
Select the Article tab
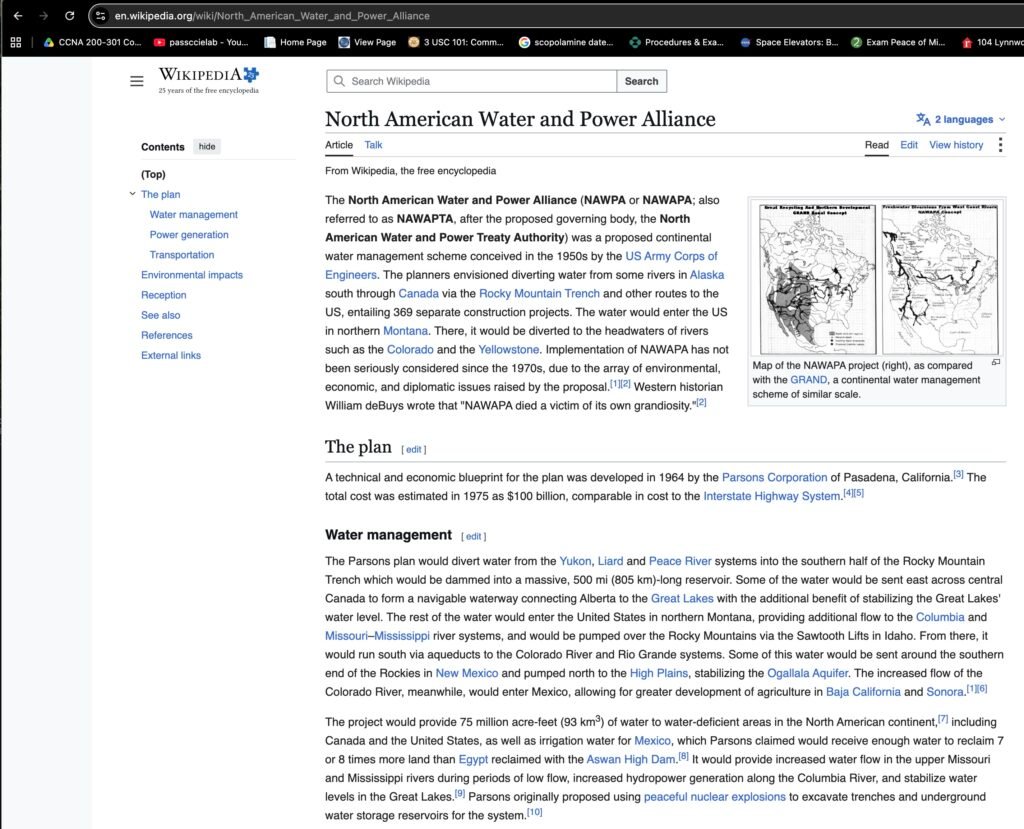(x=339, y=145)
